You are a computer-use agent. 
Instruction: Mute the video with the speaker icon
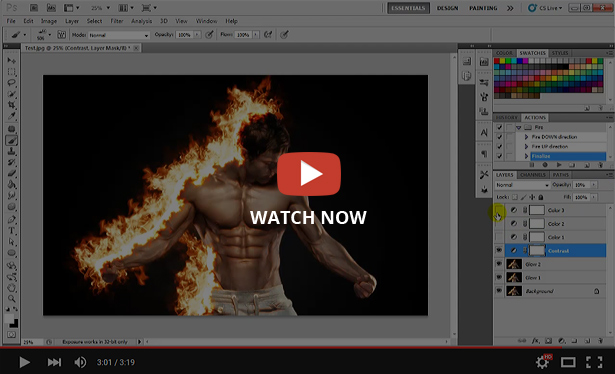80,362
